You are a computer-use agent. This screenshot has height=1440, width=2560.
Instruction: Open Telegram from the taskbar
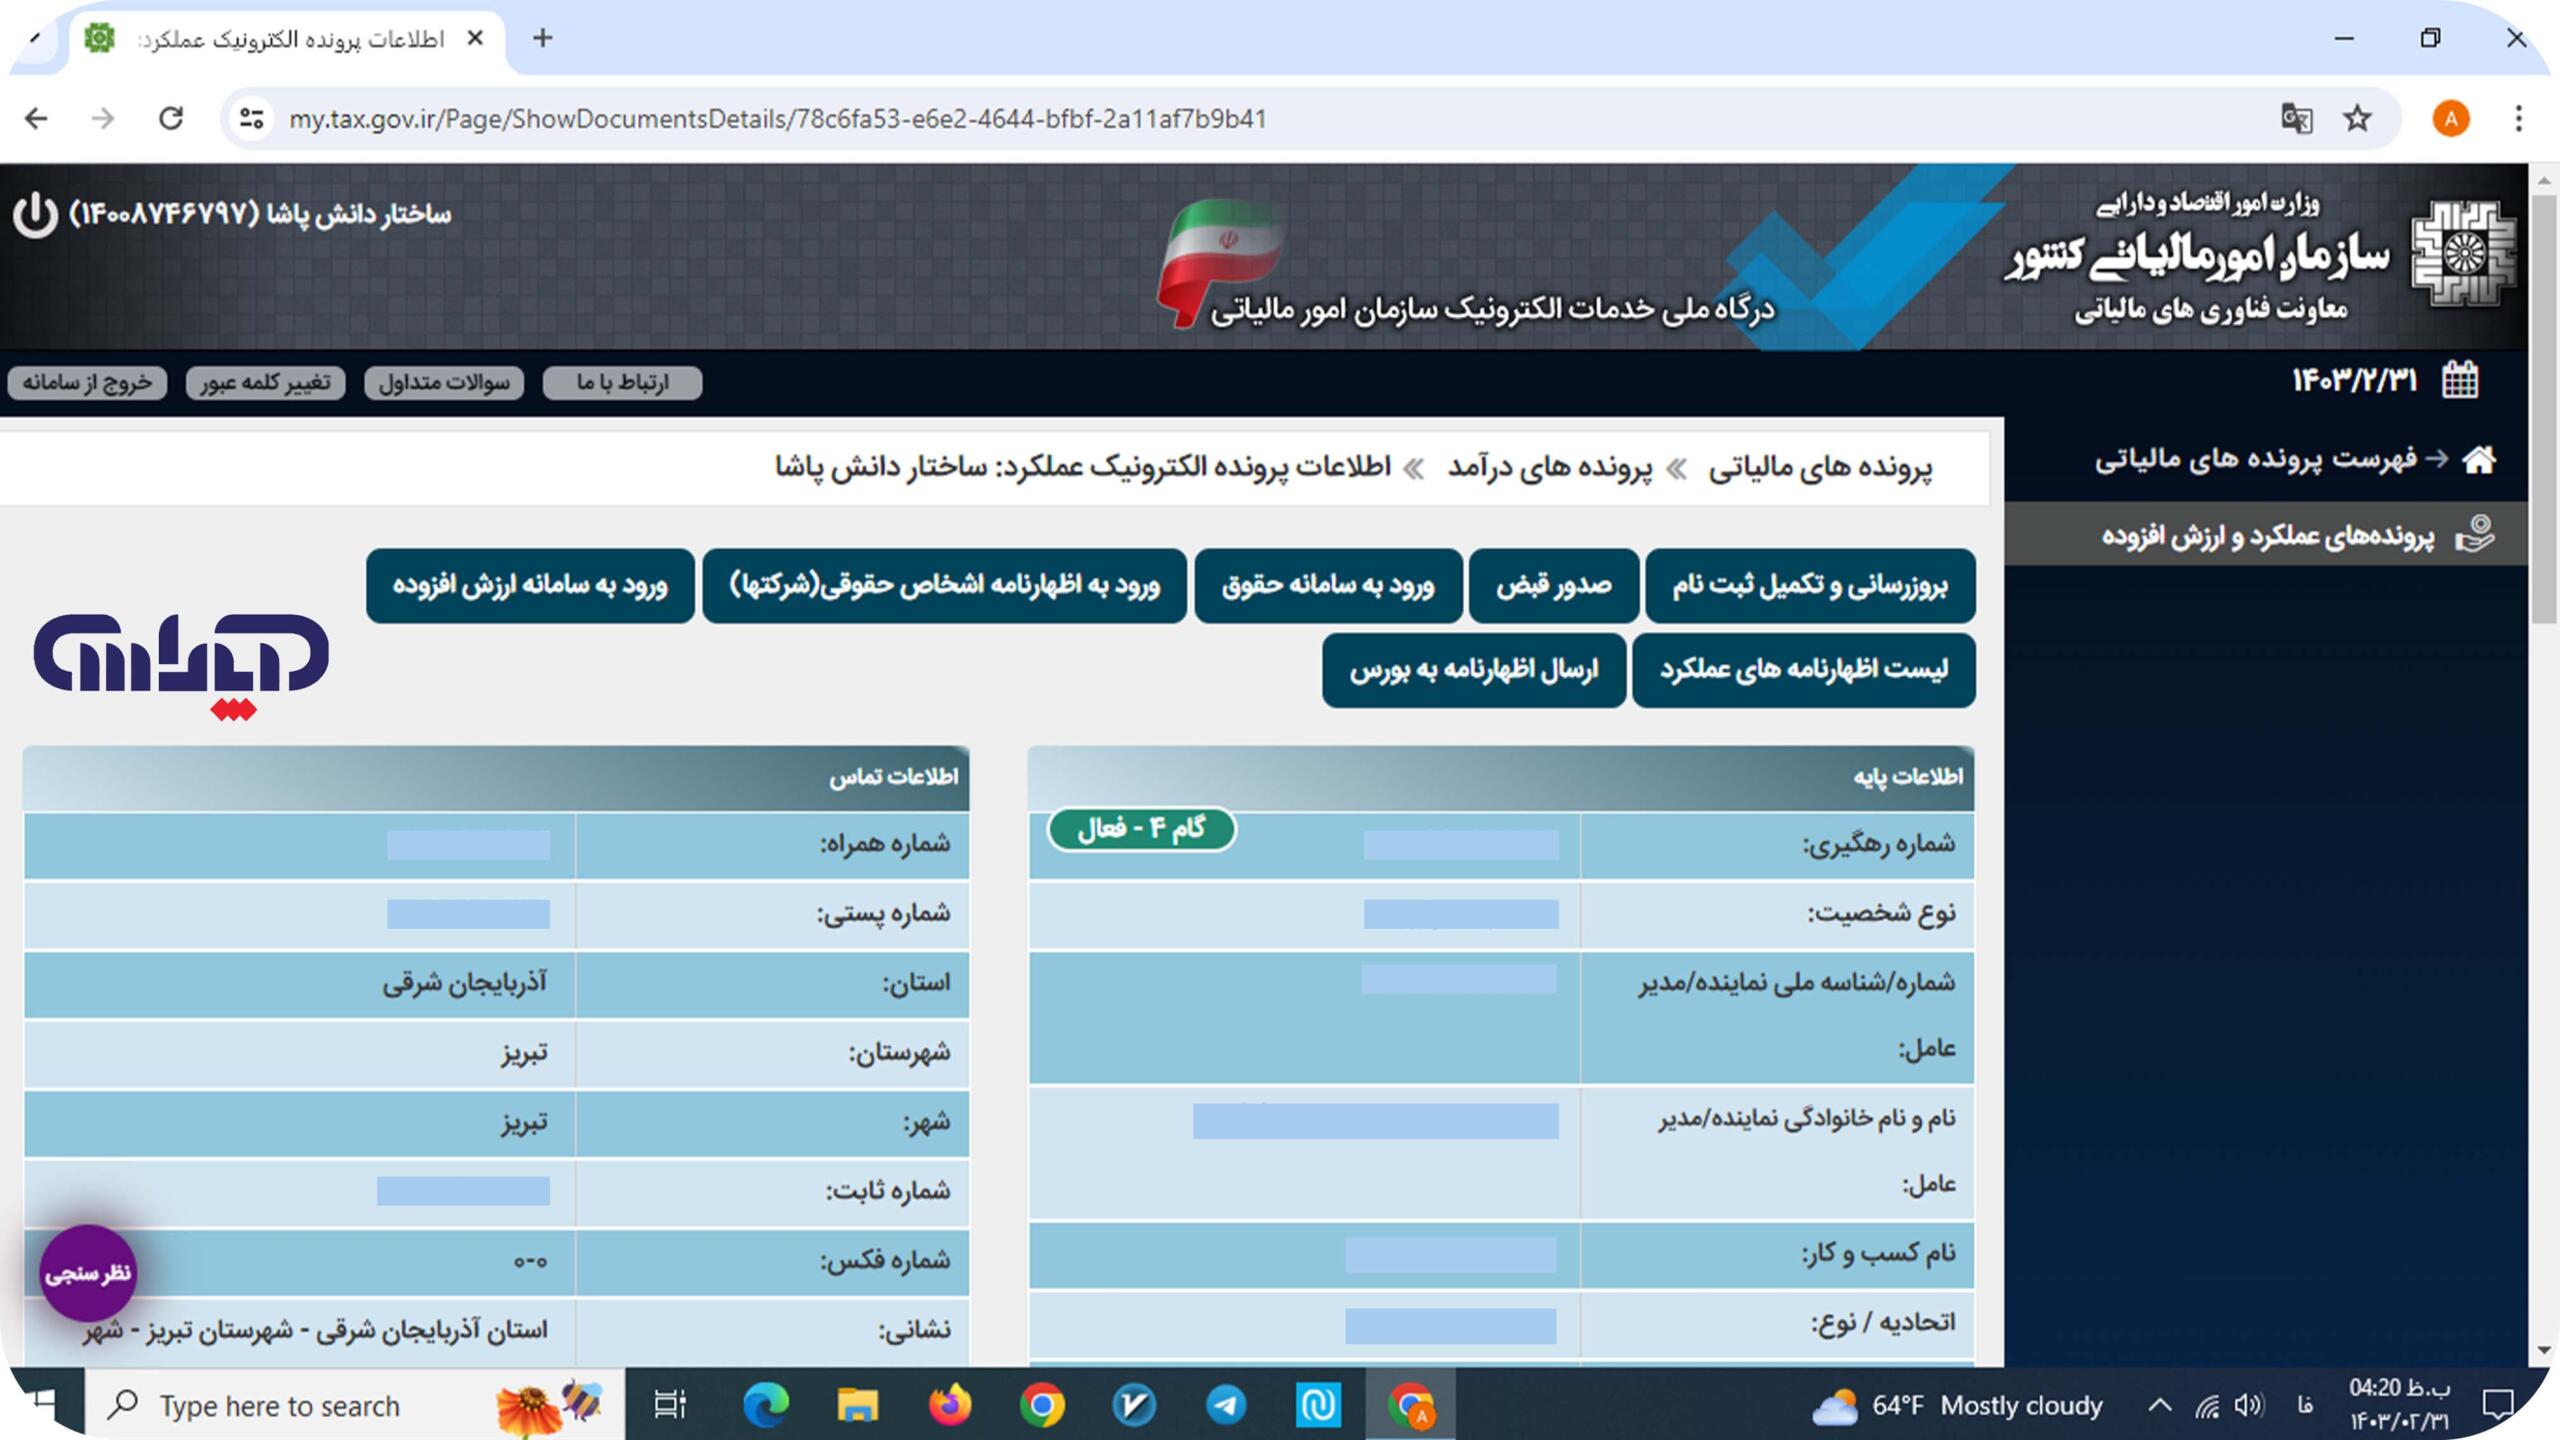1228,1405
